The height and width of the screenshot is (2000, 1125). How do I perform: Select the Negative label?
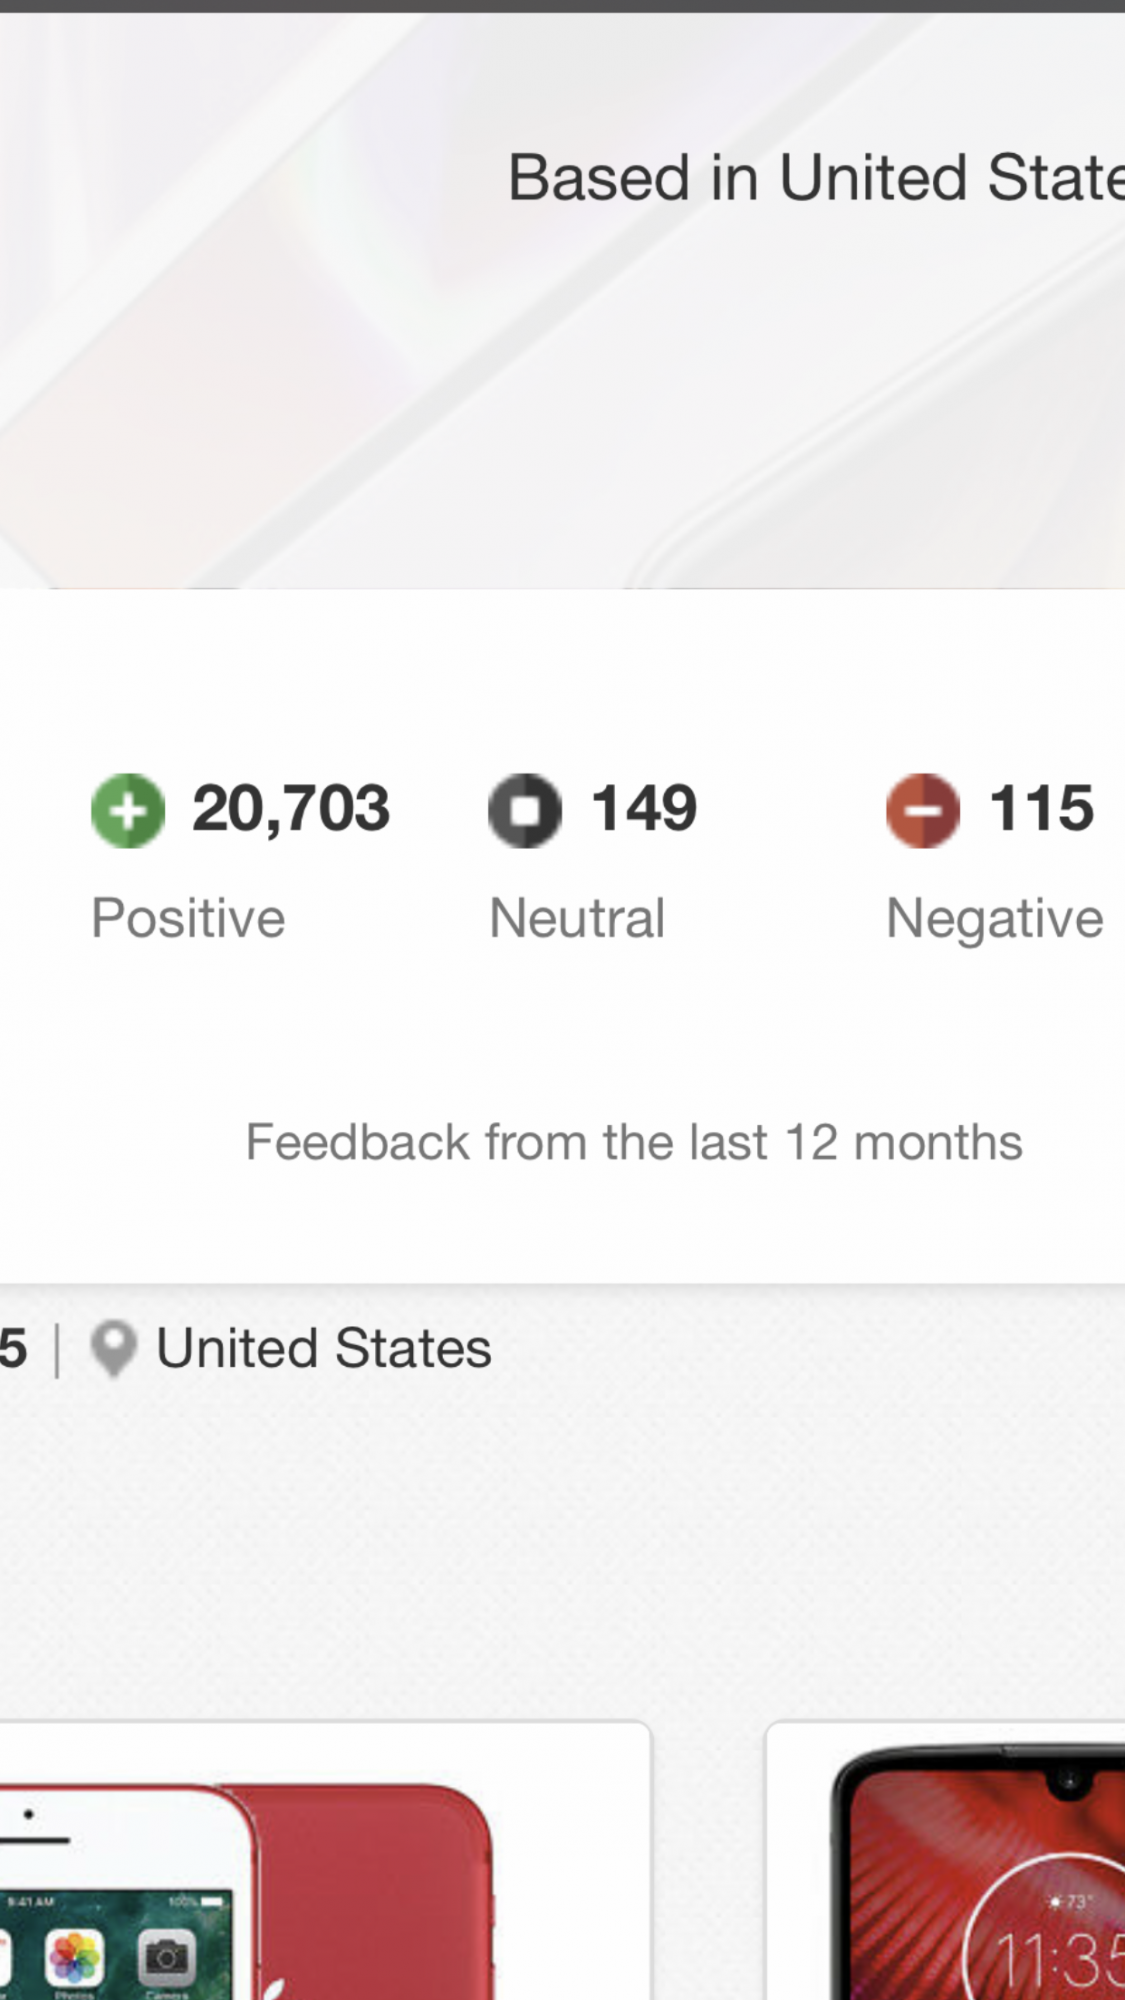(x=995, y=920)
